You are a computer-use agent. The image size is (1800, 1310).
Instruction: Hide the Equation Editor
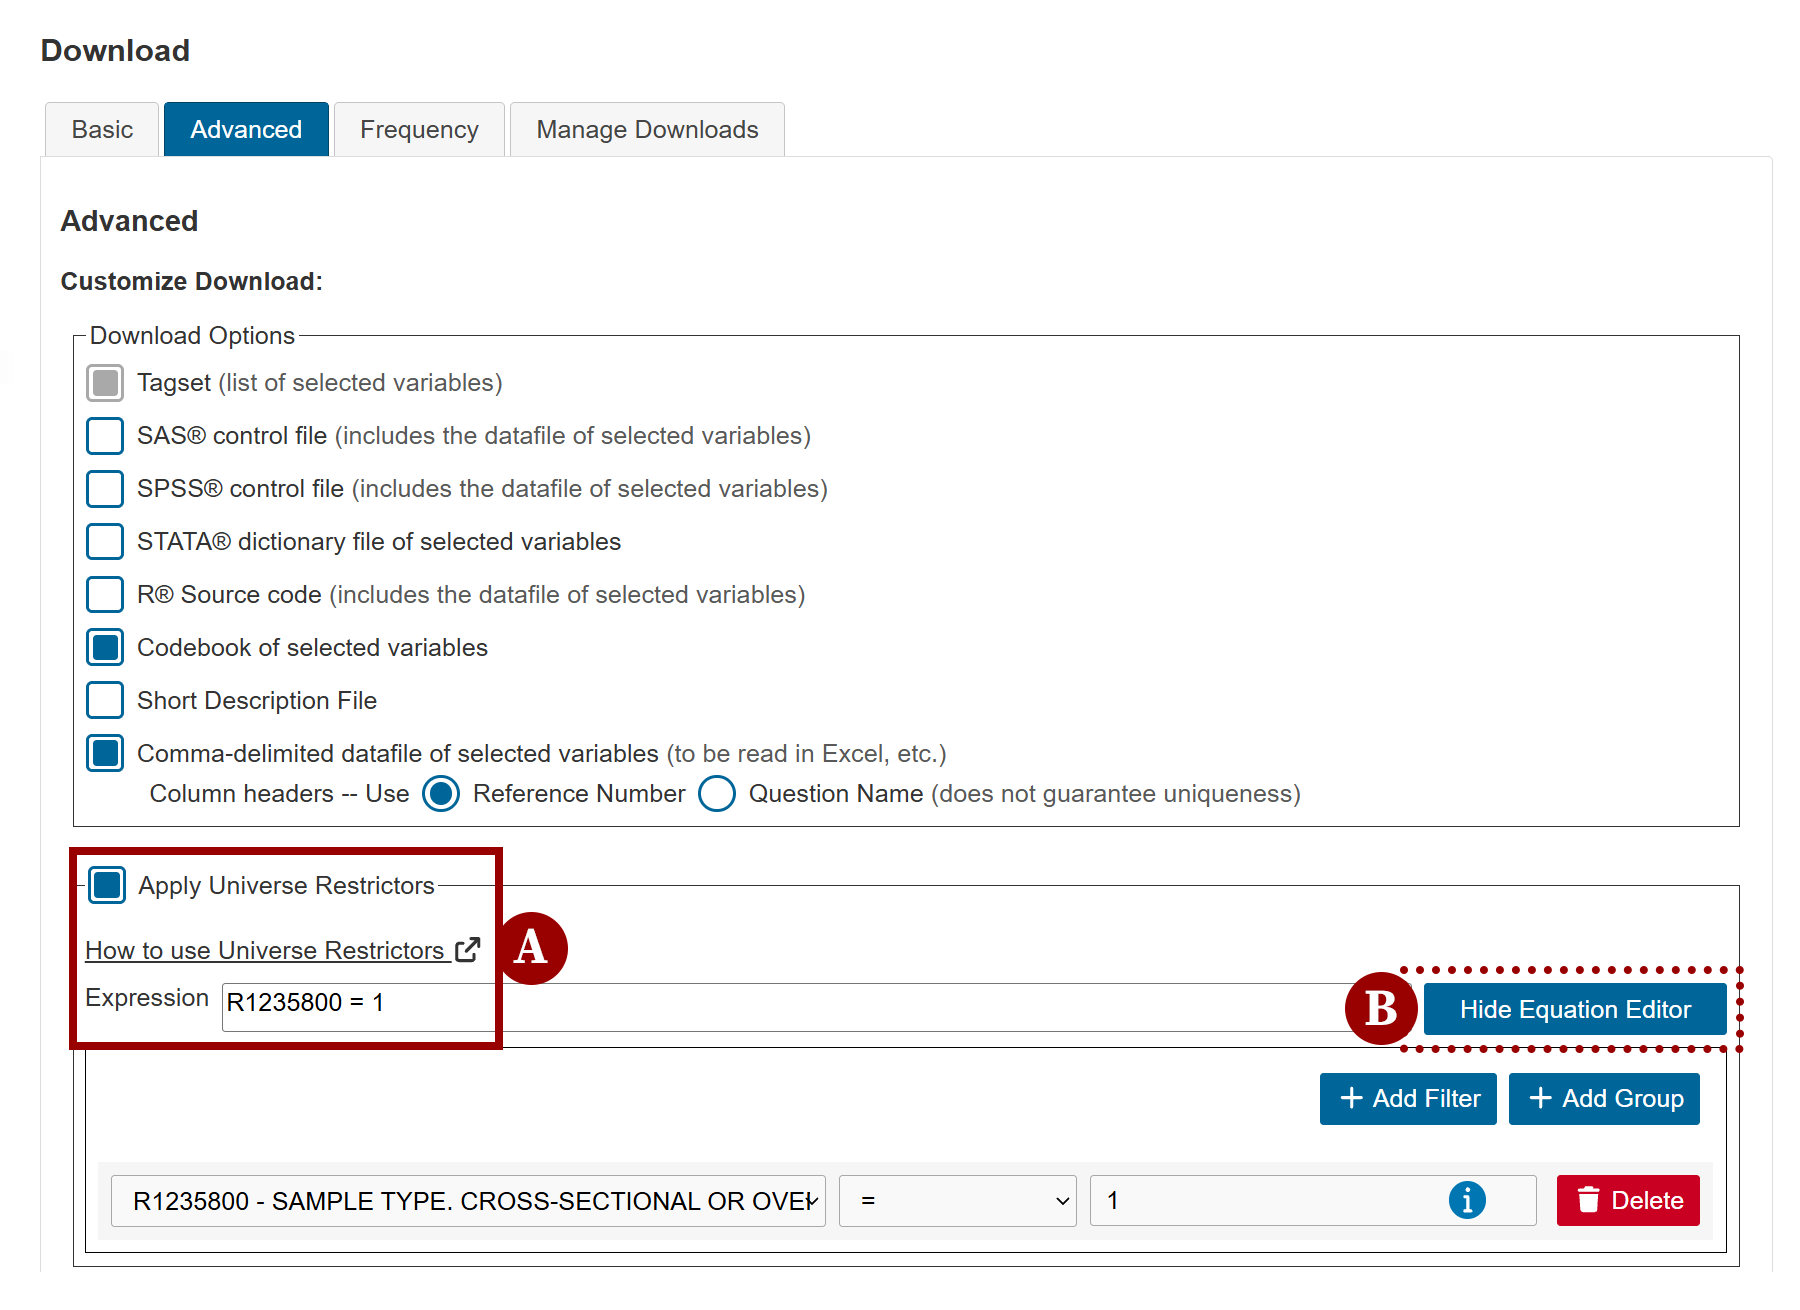point(1575,1009)
